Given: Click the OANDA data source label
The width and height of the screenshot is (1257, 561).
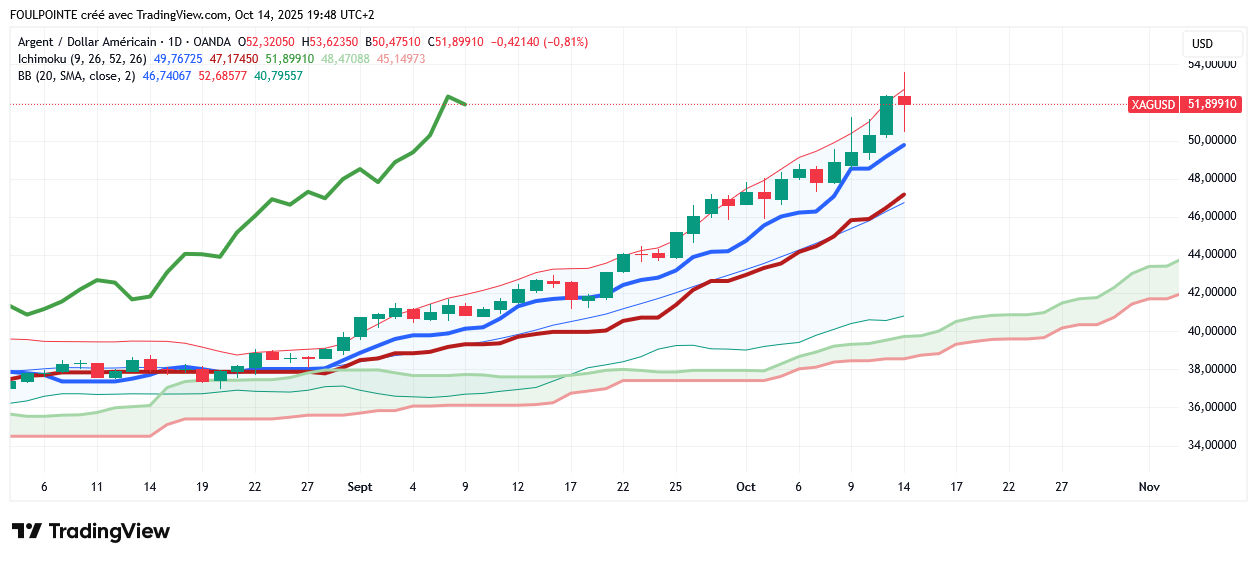Looking at the screenshot, I should tap(212, 42).
